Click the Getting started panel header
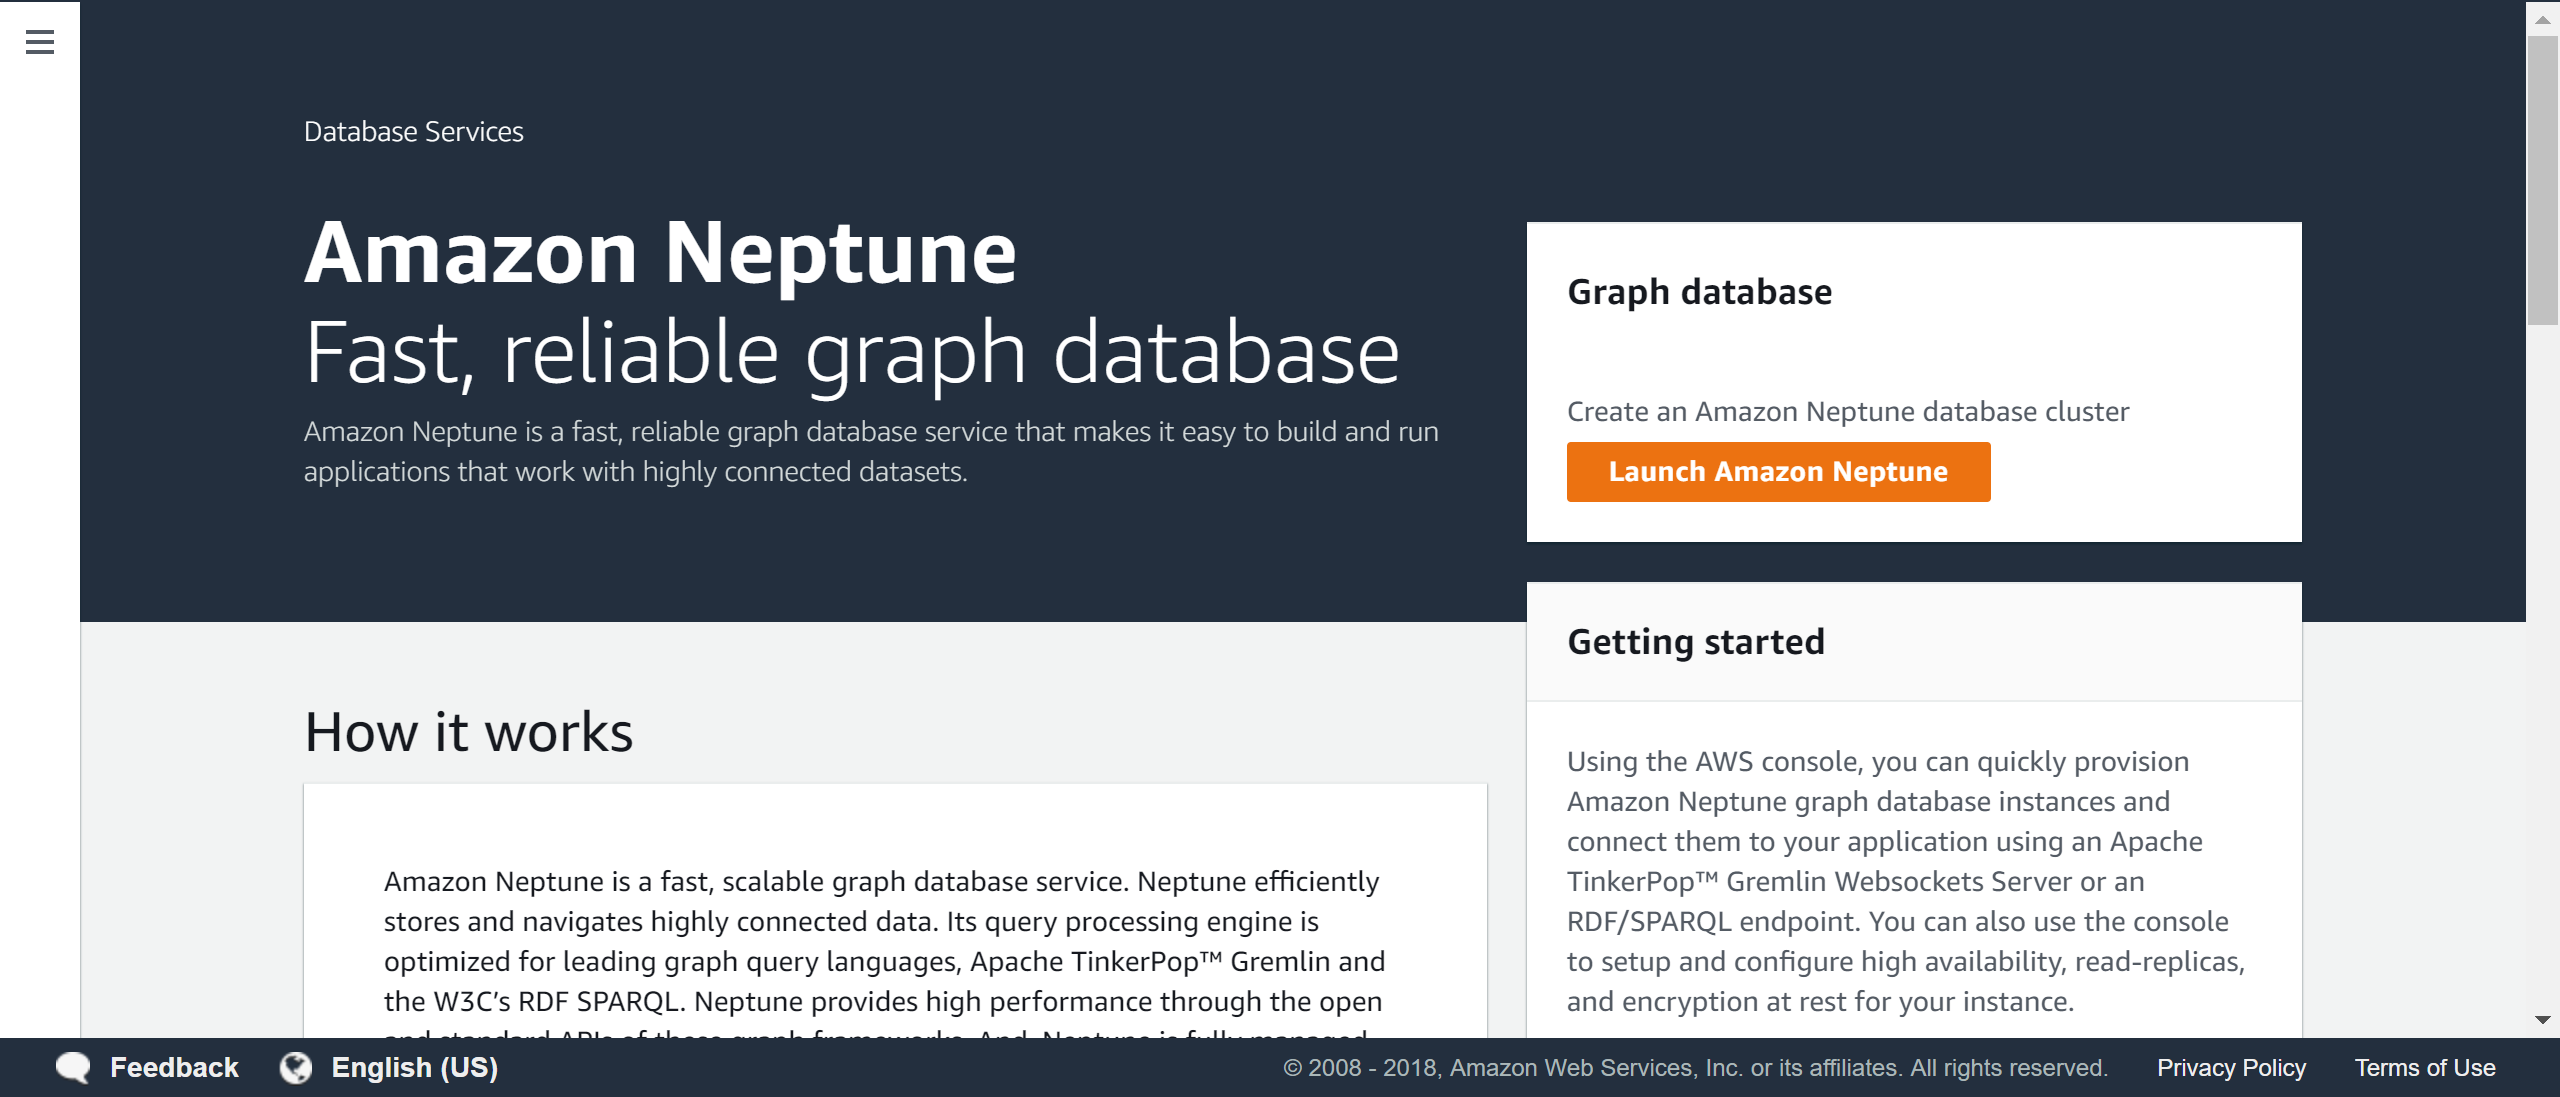Image resolution: width=2560 pixels, height=1097 pixels. point(1697,641)
